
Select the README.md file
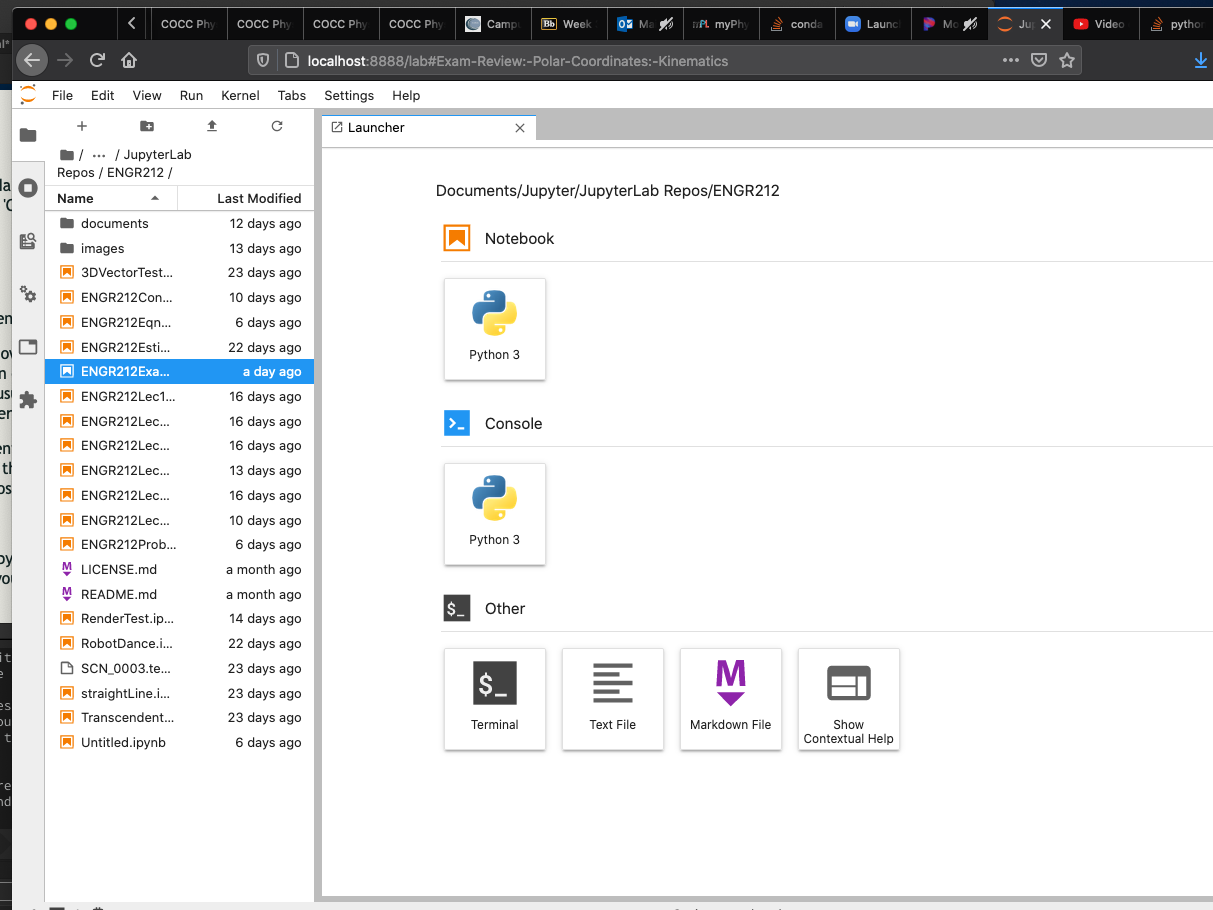point(118,594)
